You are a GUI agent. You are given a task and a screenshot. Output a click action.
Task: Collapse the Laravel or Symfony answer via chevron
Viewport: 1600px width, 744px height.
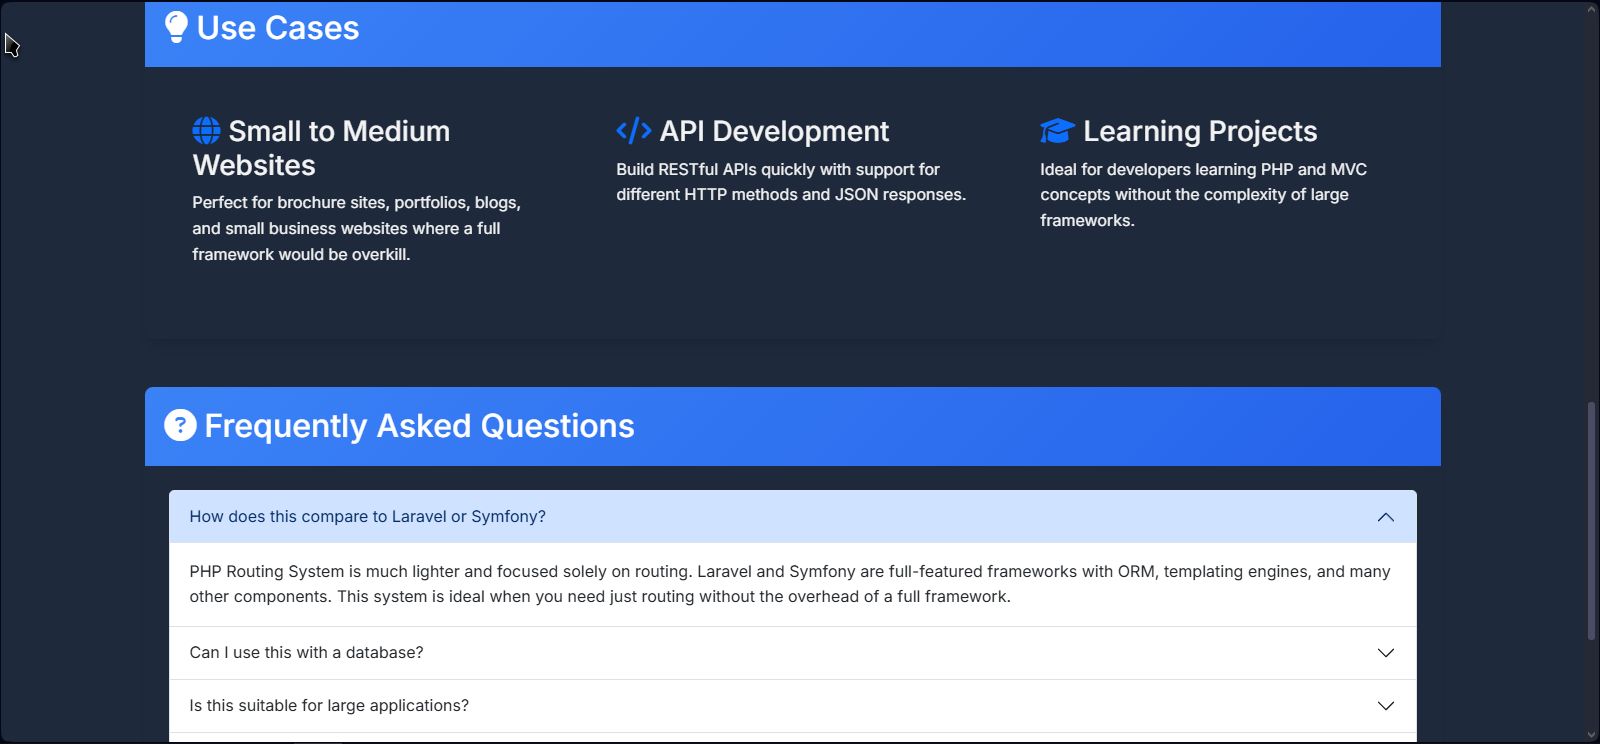click(1385, 517)
